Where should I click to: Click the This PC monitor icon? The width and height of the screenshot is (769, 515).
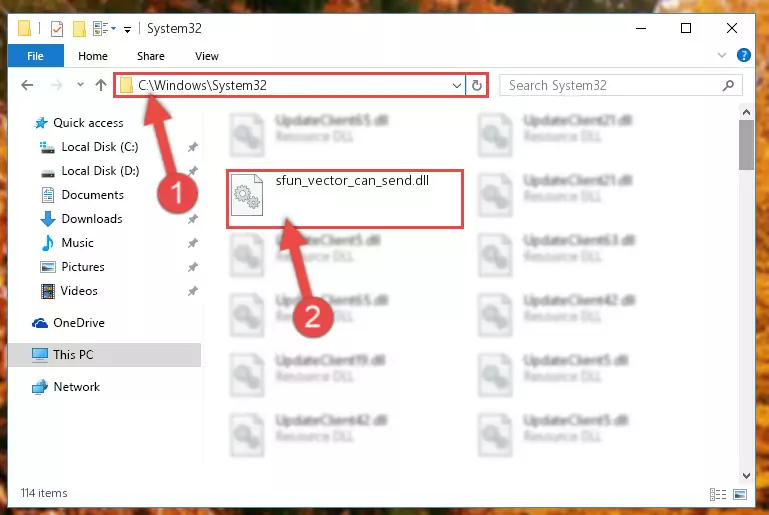coord(40,355)
